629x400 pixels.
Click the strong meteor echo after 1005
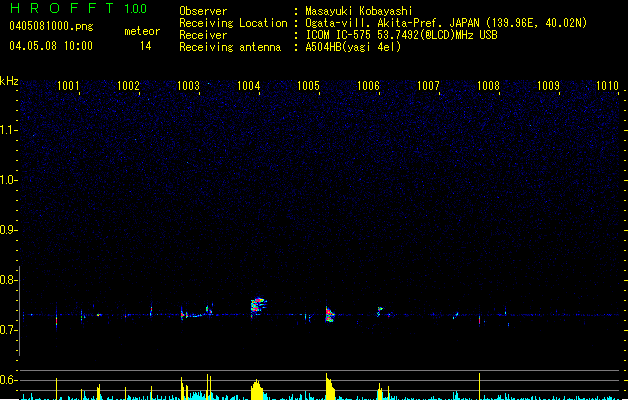[330, 315]
